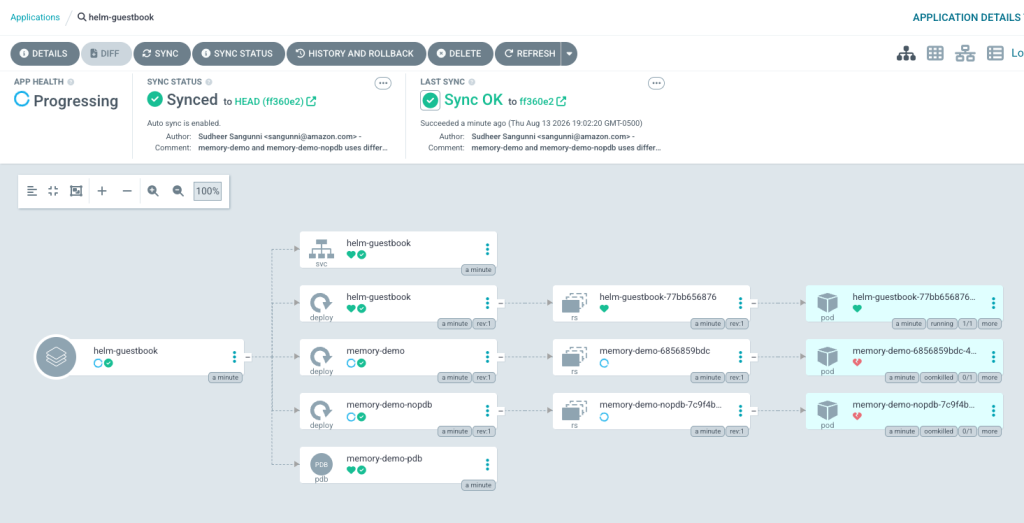
Task: Open menu for helm-guestbook-77bb656876 replicaset
Action: pos(740,303)
